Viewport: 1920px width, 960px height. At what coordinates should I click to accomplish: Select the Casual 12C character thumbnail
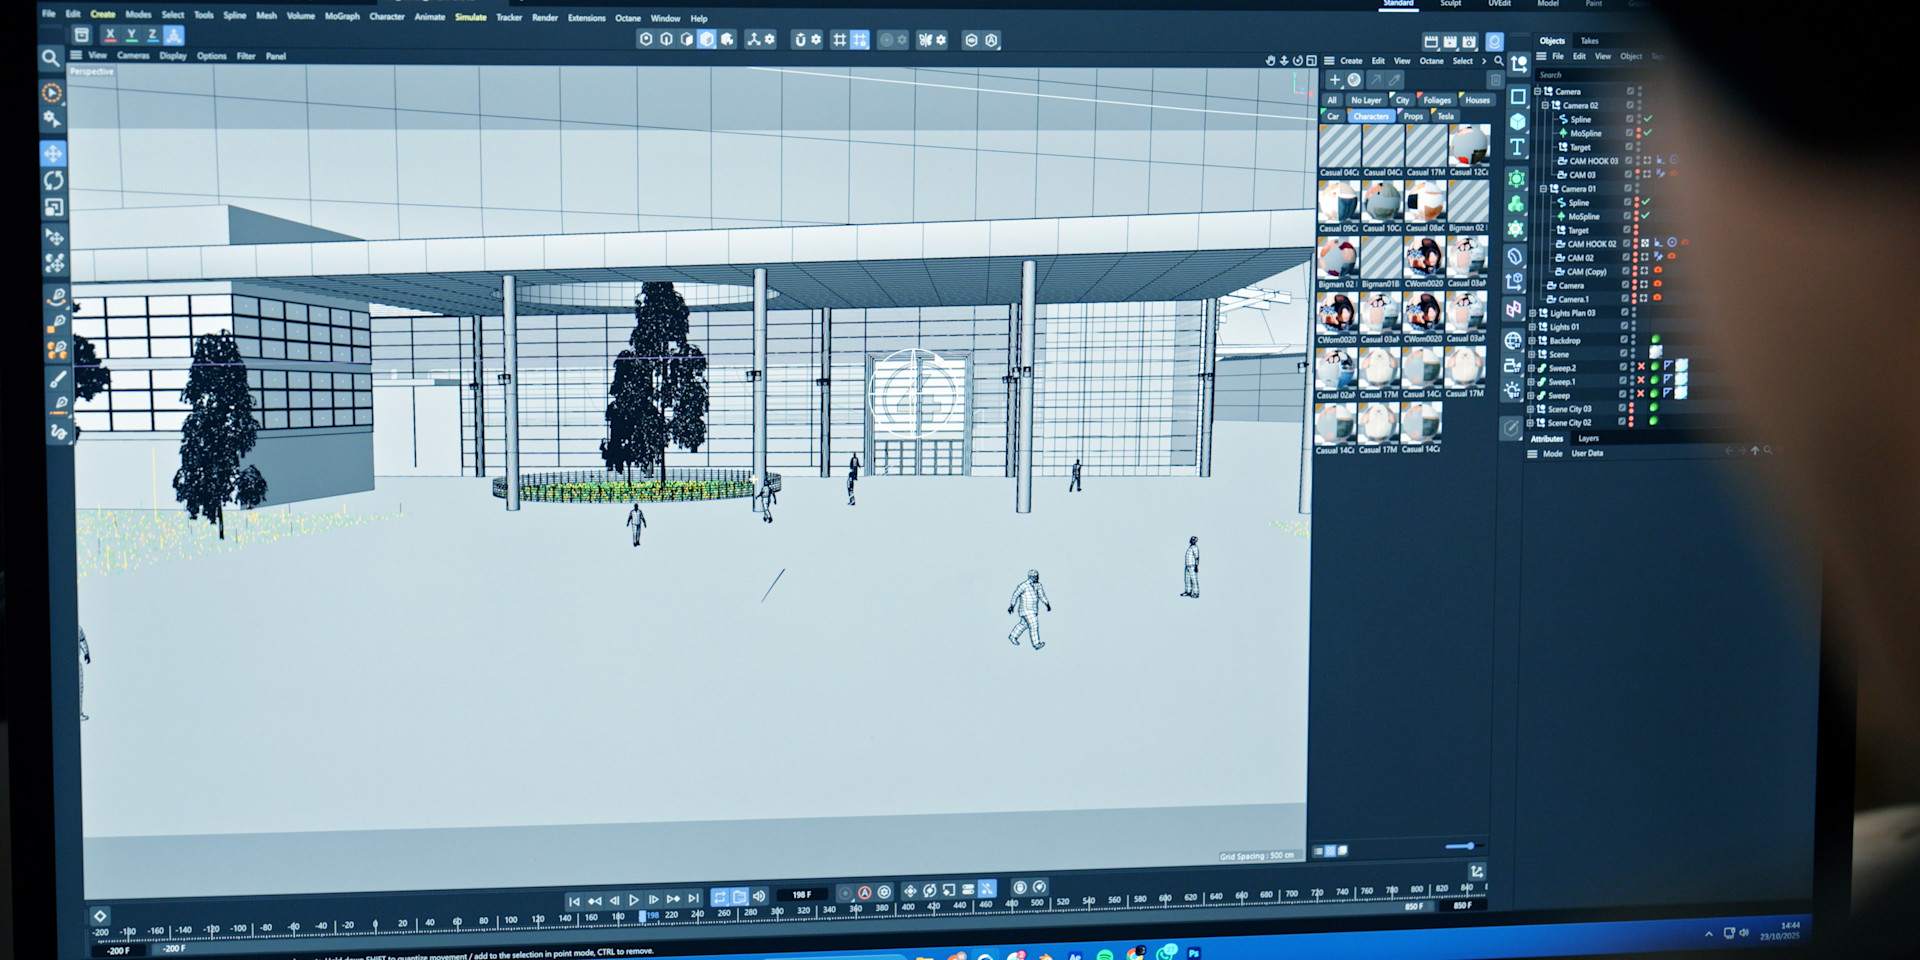(x=1469, y=146)
